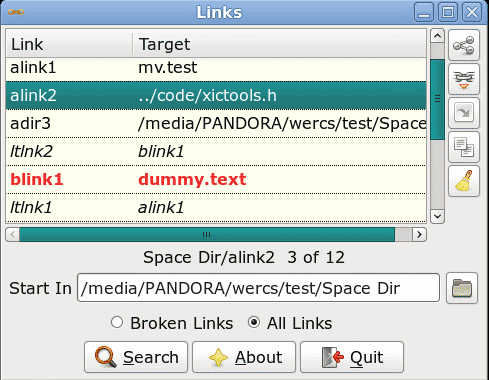Click the status text 'Space Dir/alink2 3 of 12'
Viewport: 489px width, 380px height.
244,258
